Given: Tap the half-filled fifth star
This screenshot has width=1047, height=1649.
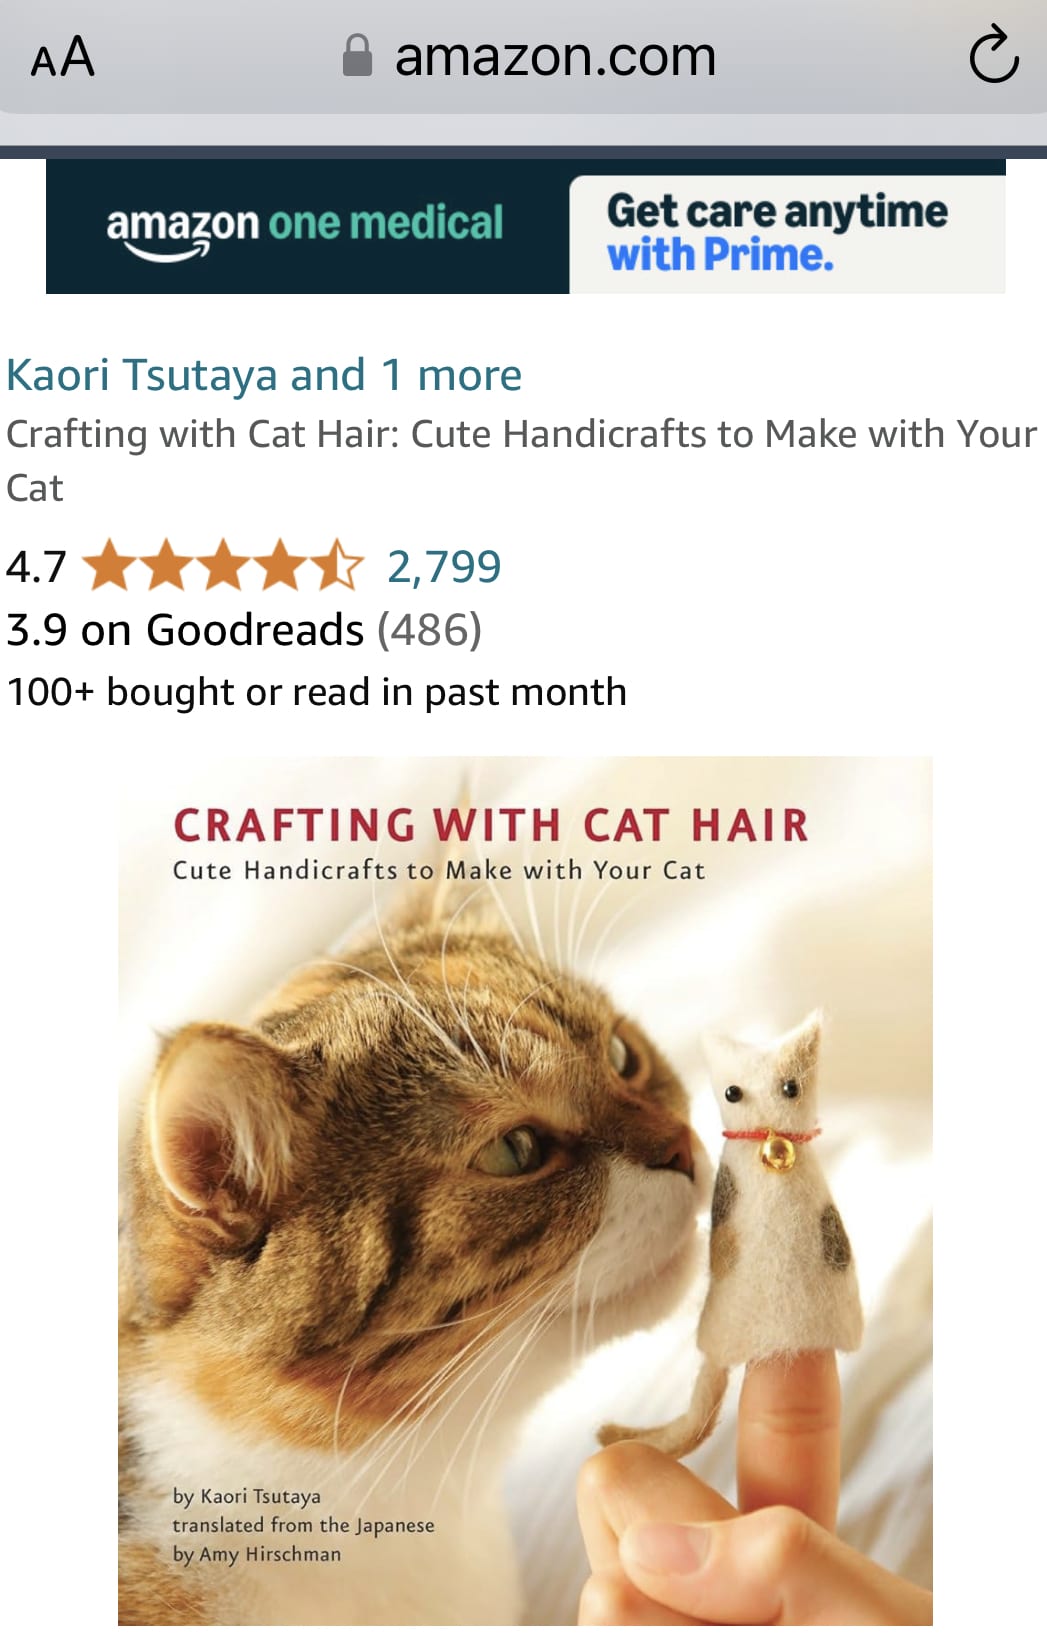Looking at the screenshot, I should 337,565.
